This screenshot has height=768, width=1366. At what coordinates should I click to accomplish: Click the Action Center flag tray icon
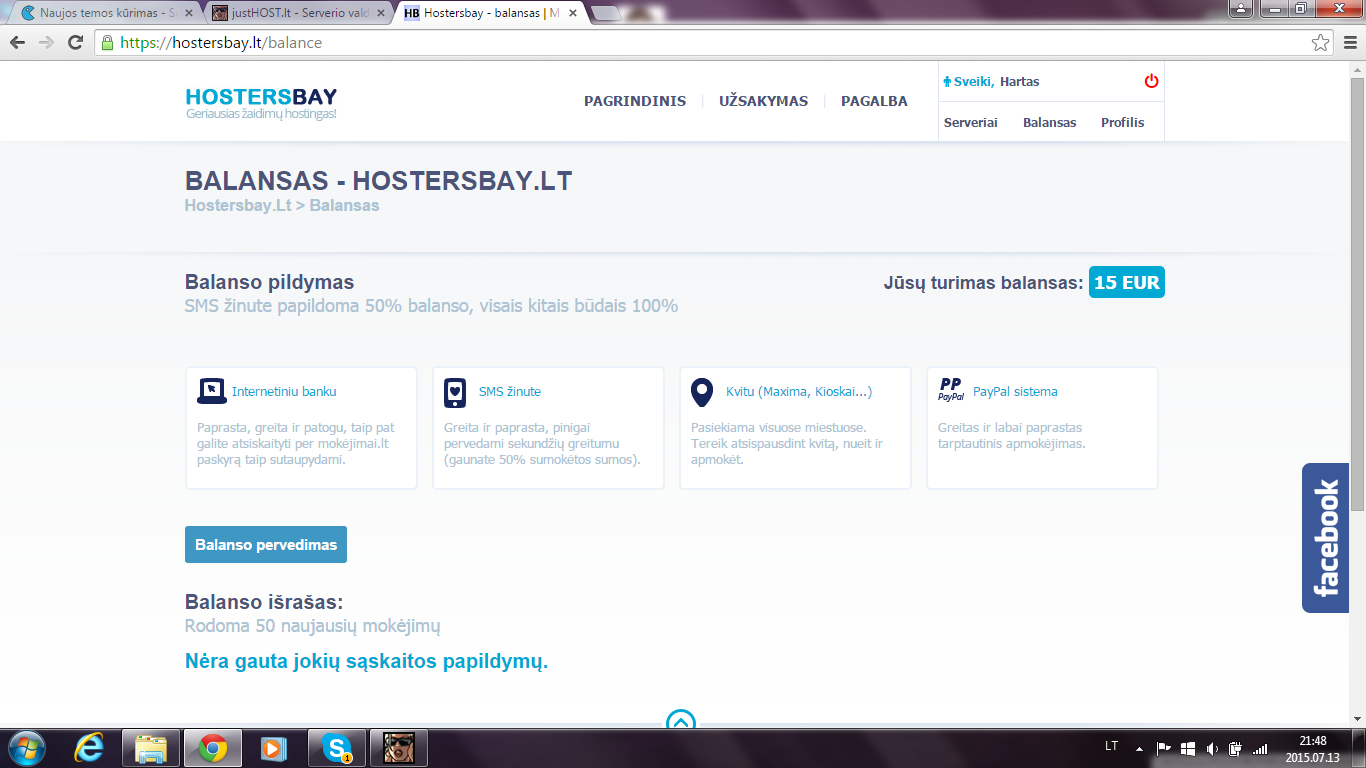[1164, 748]
